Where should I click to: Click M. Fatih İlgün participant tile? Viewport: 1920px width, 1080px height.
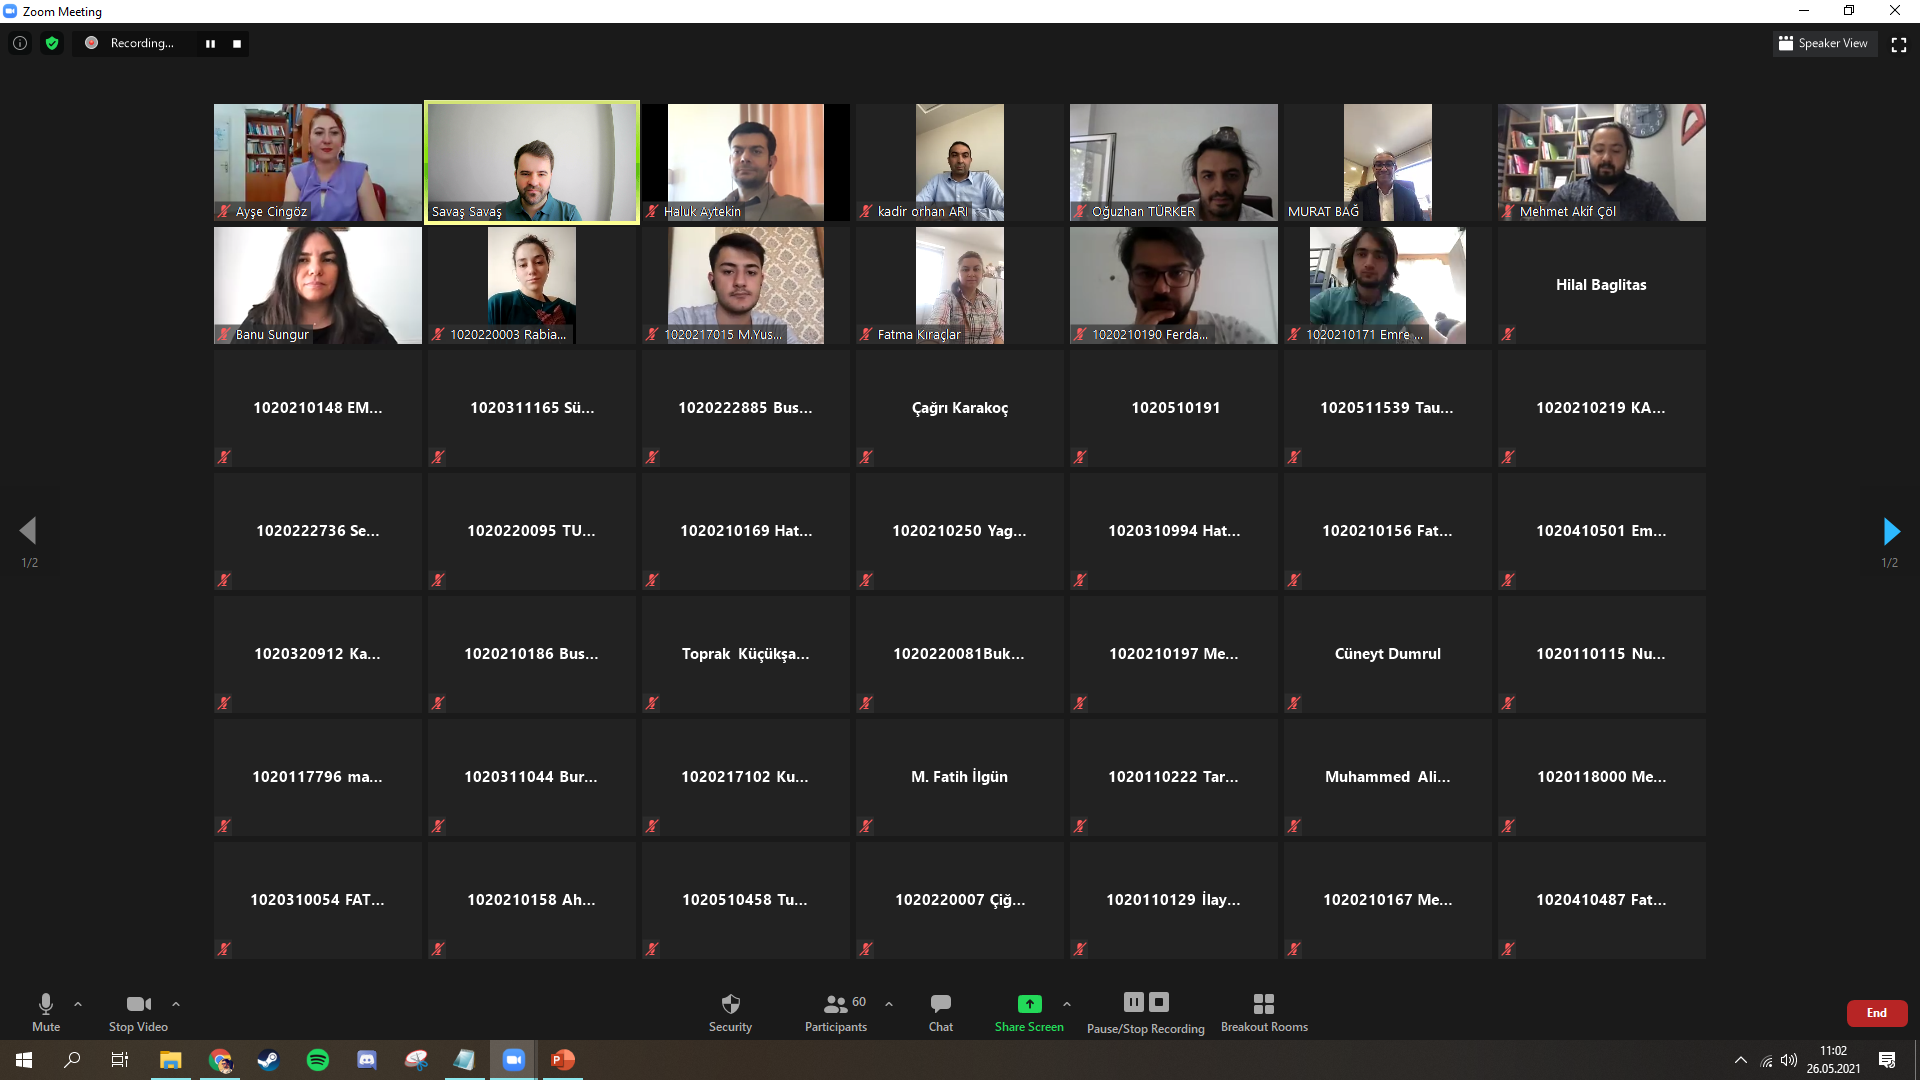point(960,777)
